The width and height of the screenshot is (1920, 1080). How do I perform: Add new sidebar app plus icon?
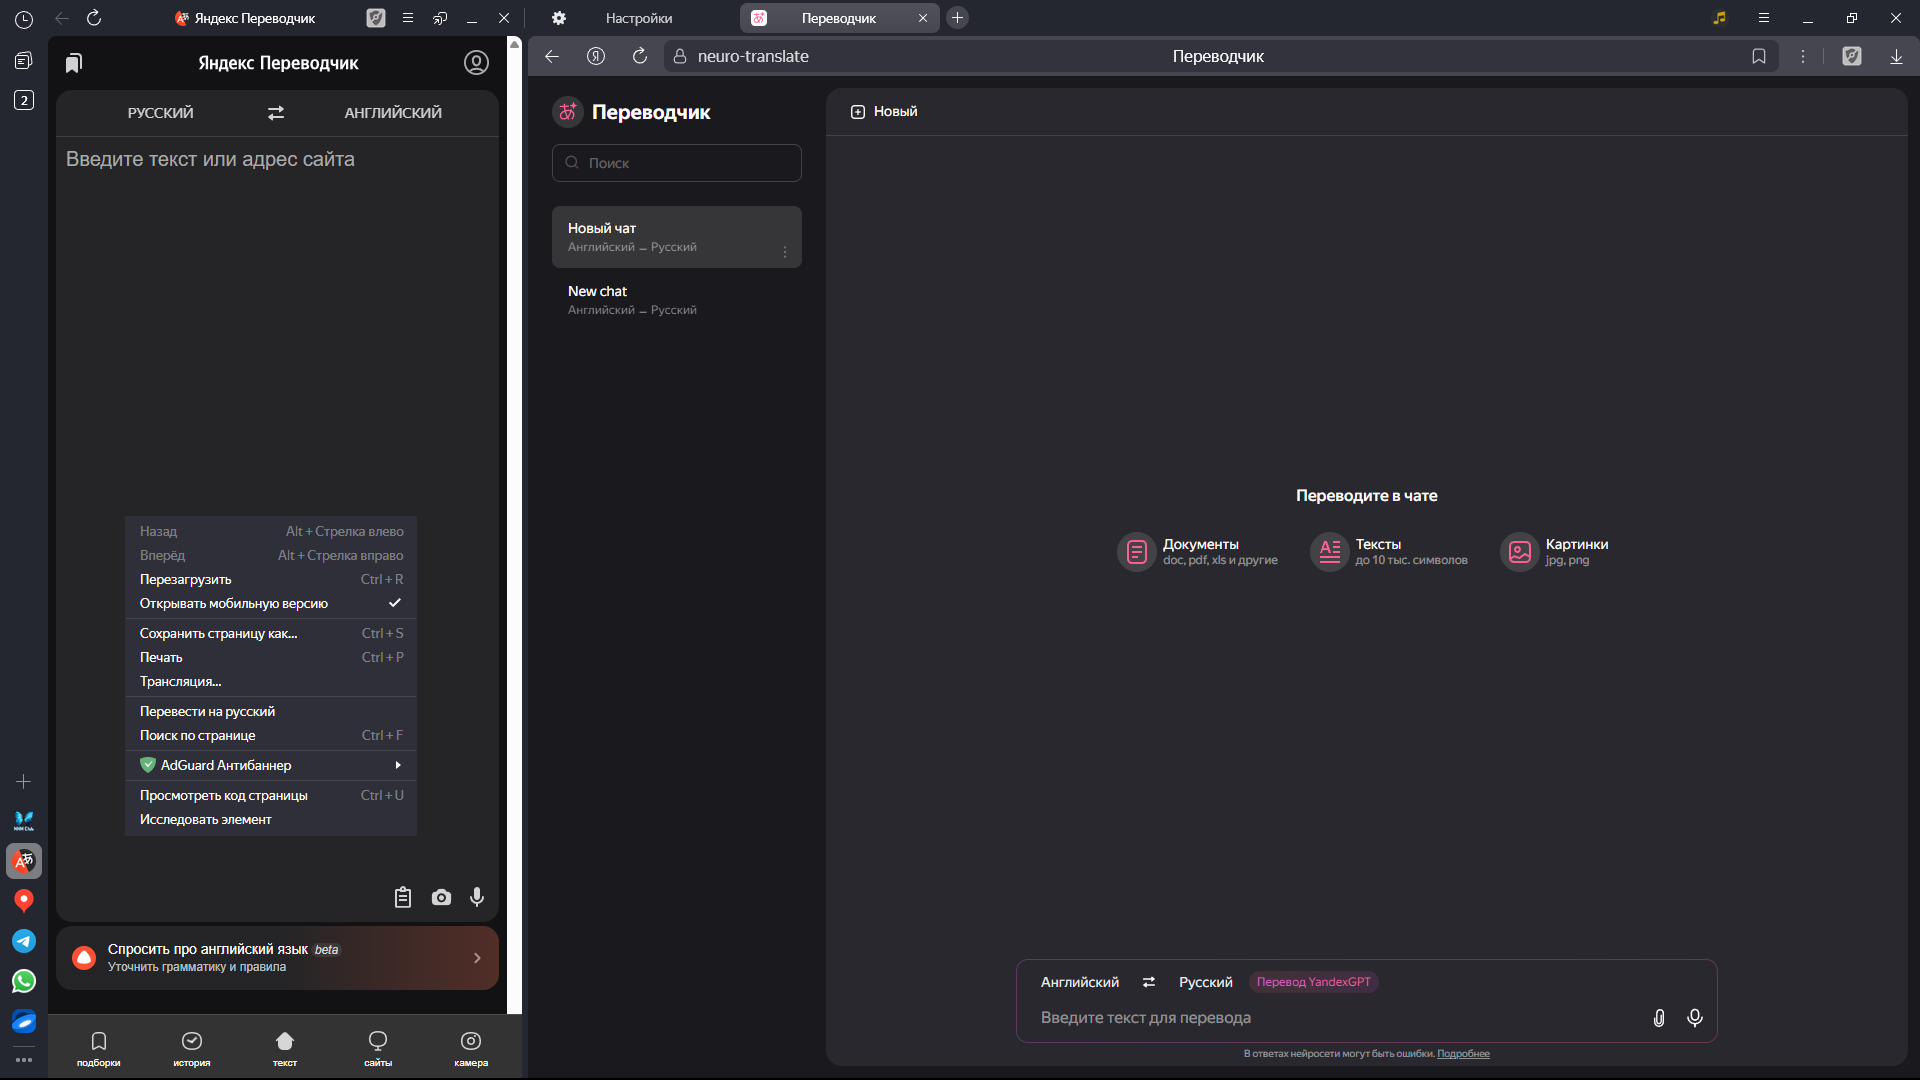click(24, 781)
